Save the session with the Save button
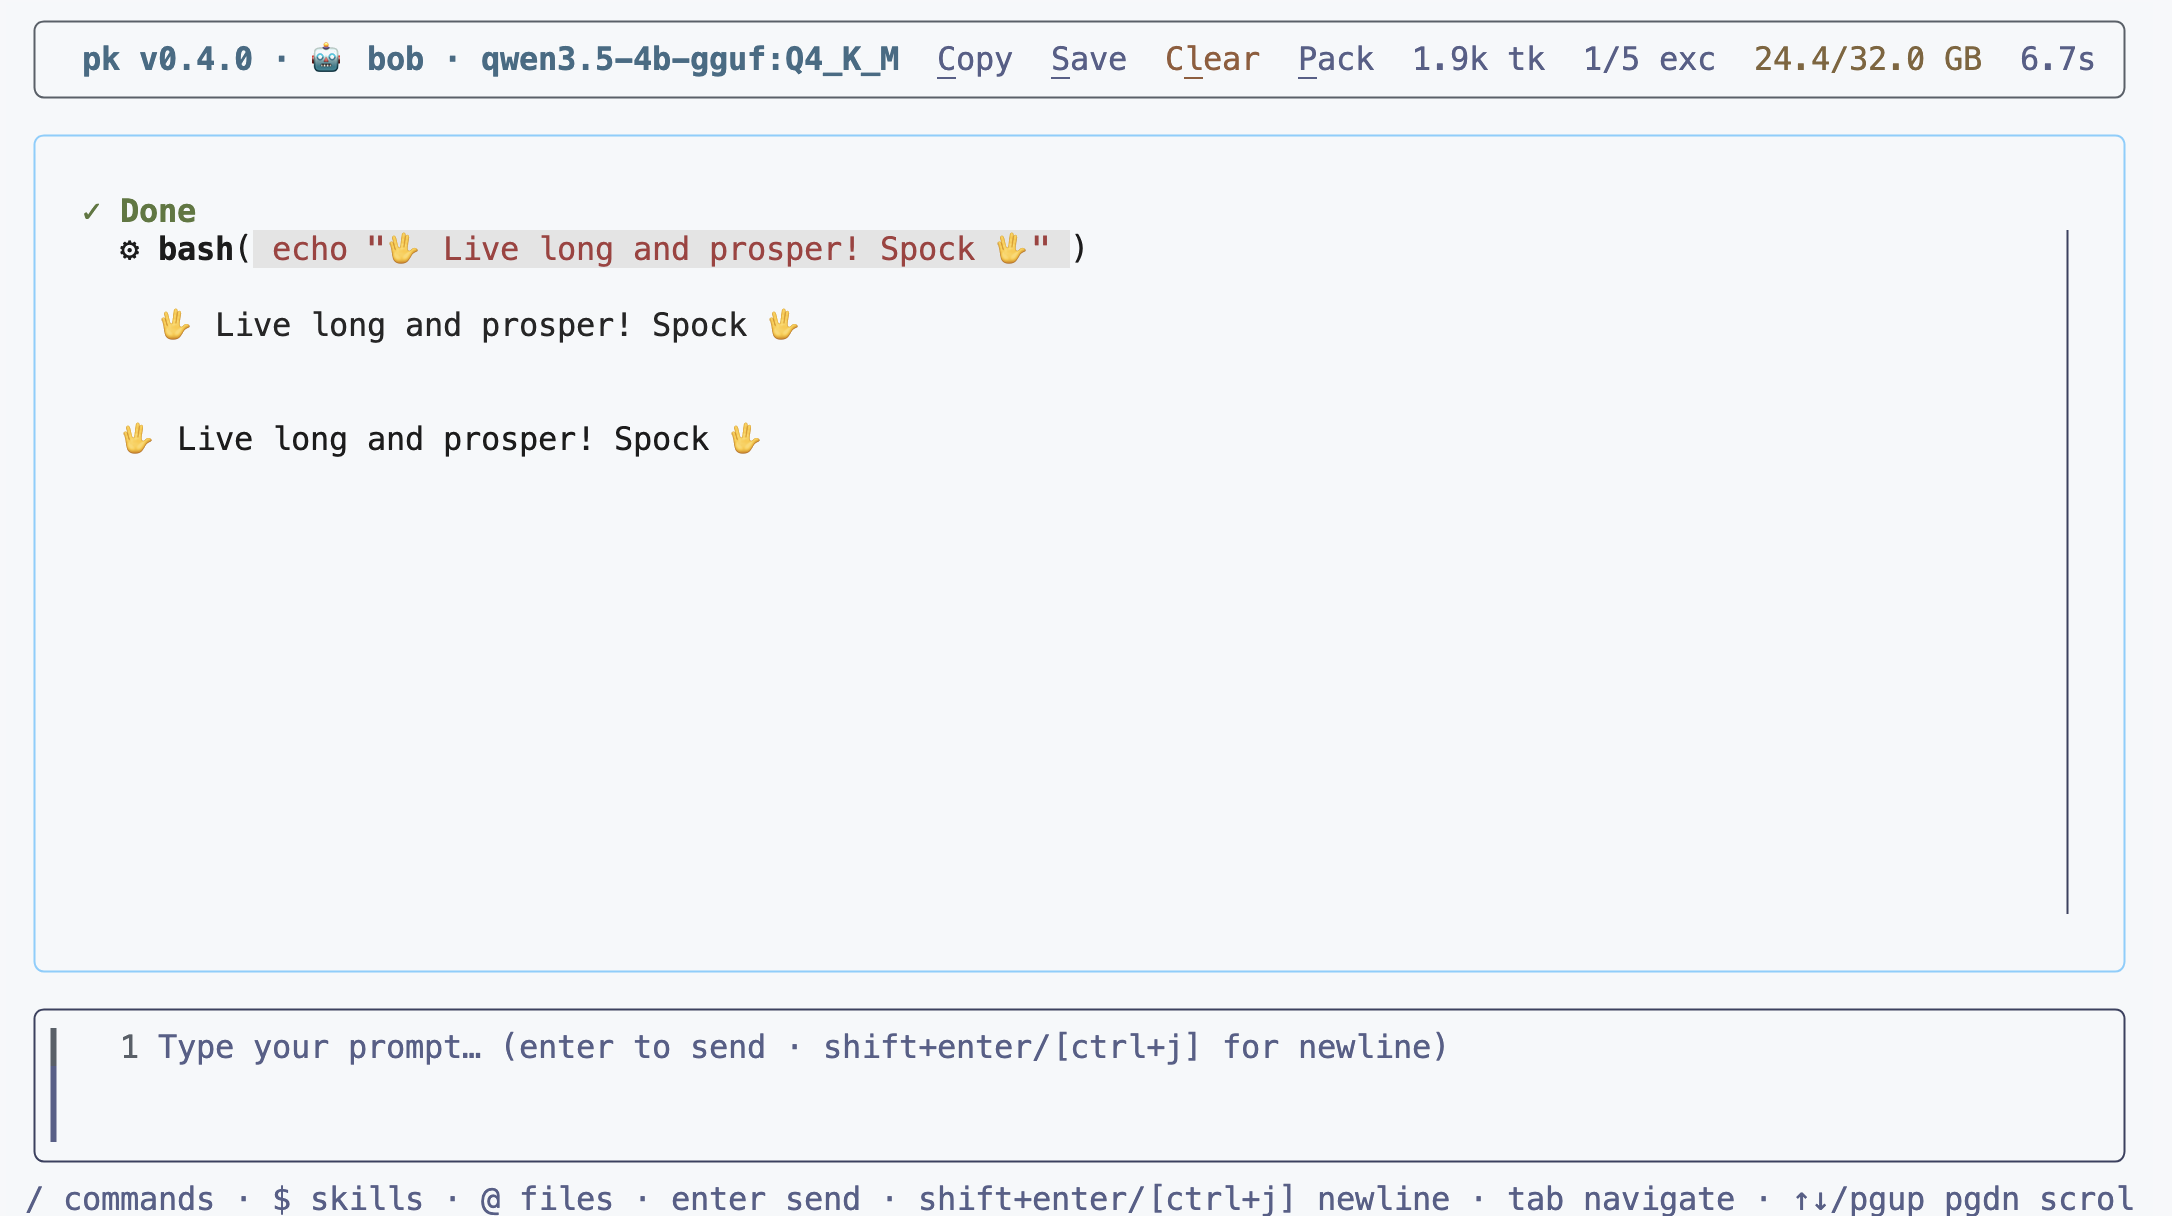The width and height of the screenshot is (2172, 1216). (1089, 59)
